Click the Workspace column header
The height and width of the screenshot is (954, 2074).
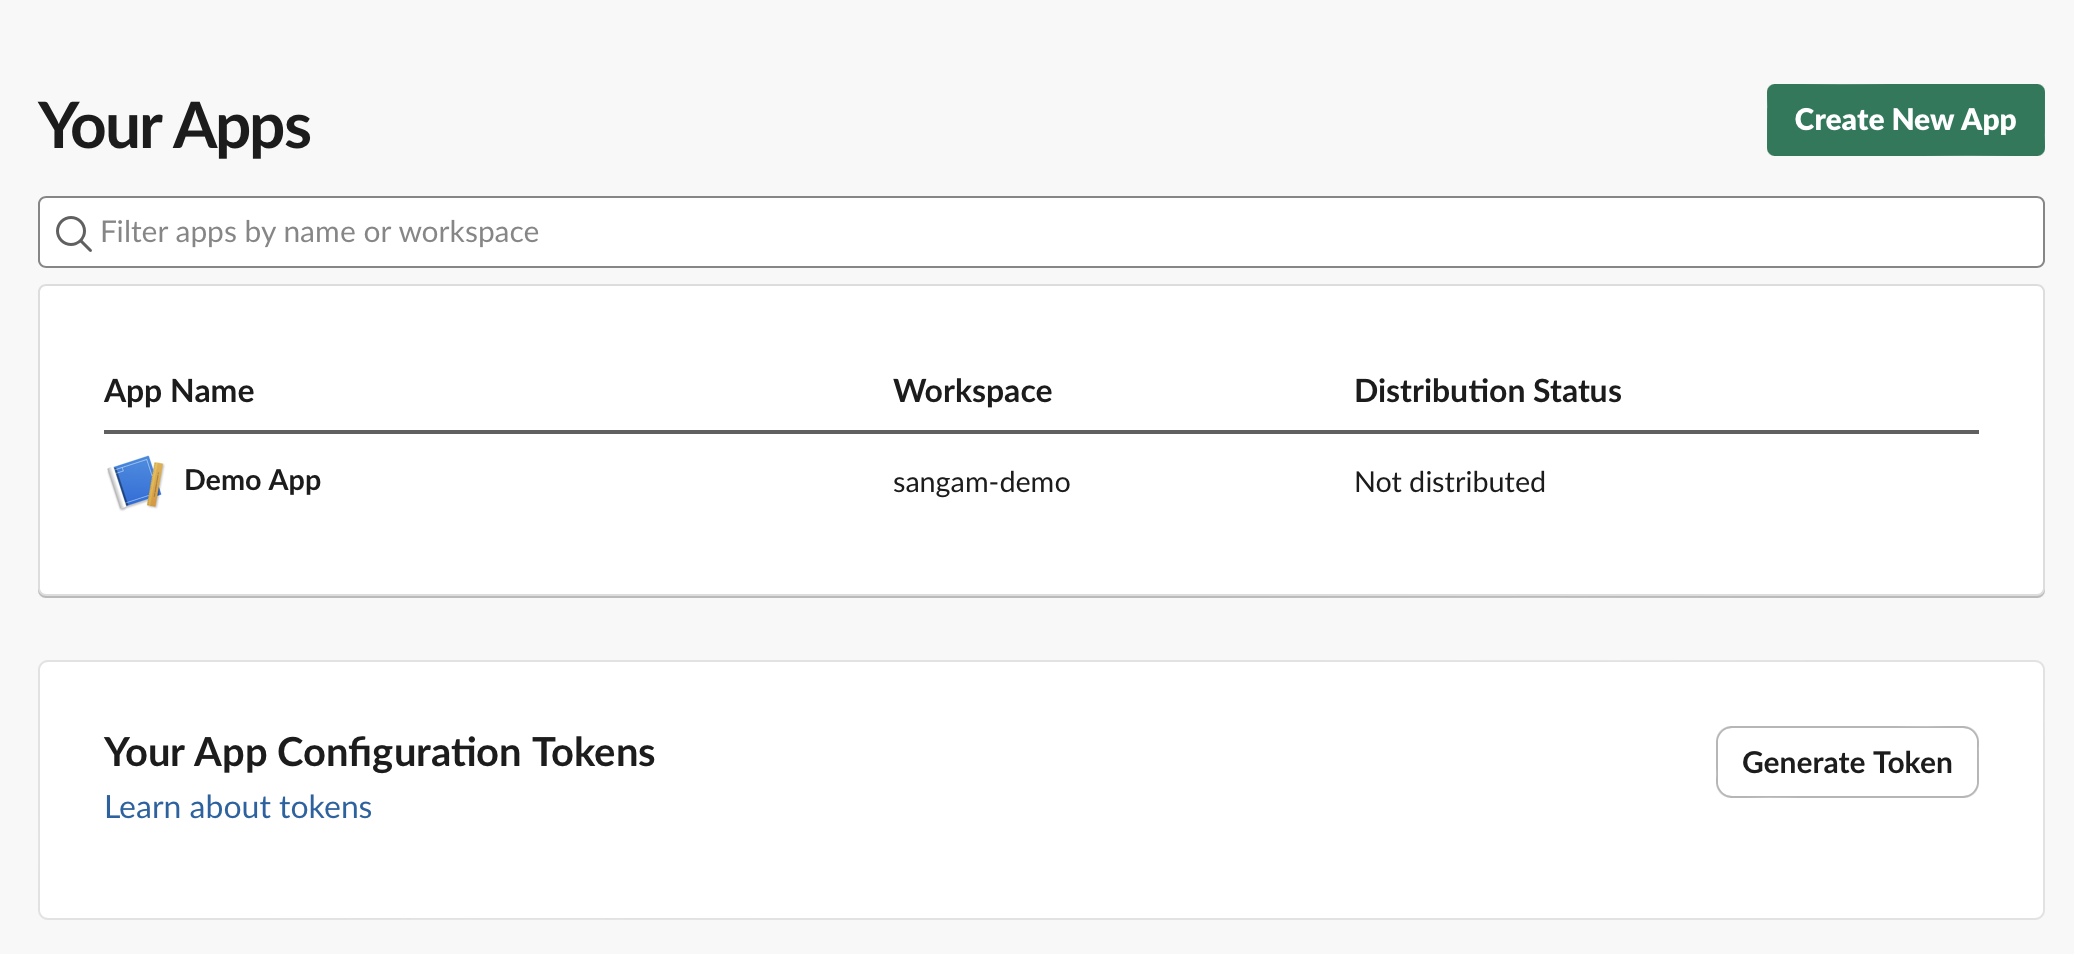pyautogui.click(x=972, y=391)
